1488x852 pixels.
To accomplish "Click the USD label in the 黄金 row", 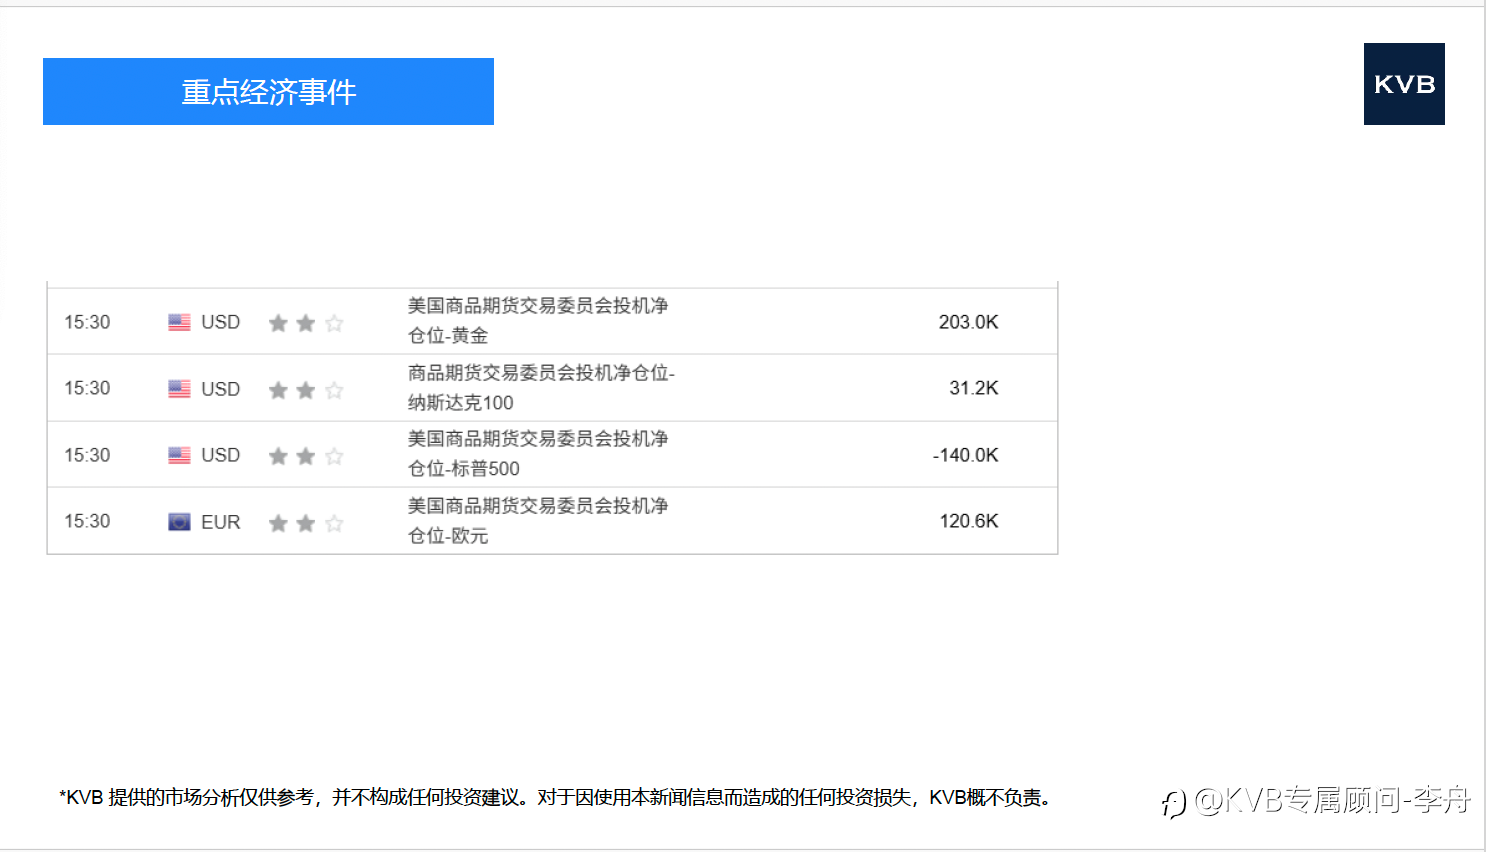I will pos(220,322).
